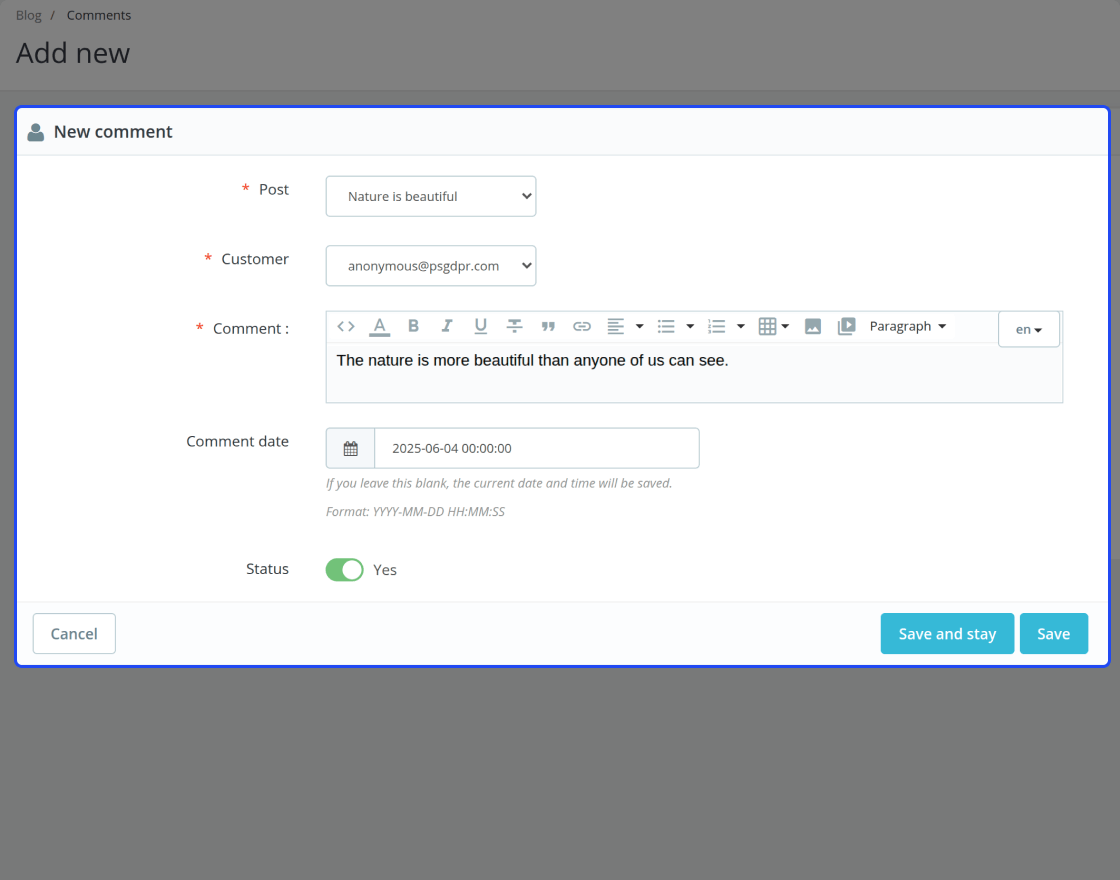Image resolution: width=1120 pixels, height=880 pixels.
Task: Apply strikethrough formatting in comment editor
Action: point(514,326)
